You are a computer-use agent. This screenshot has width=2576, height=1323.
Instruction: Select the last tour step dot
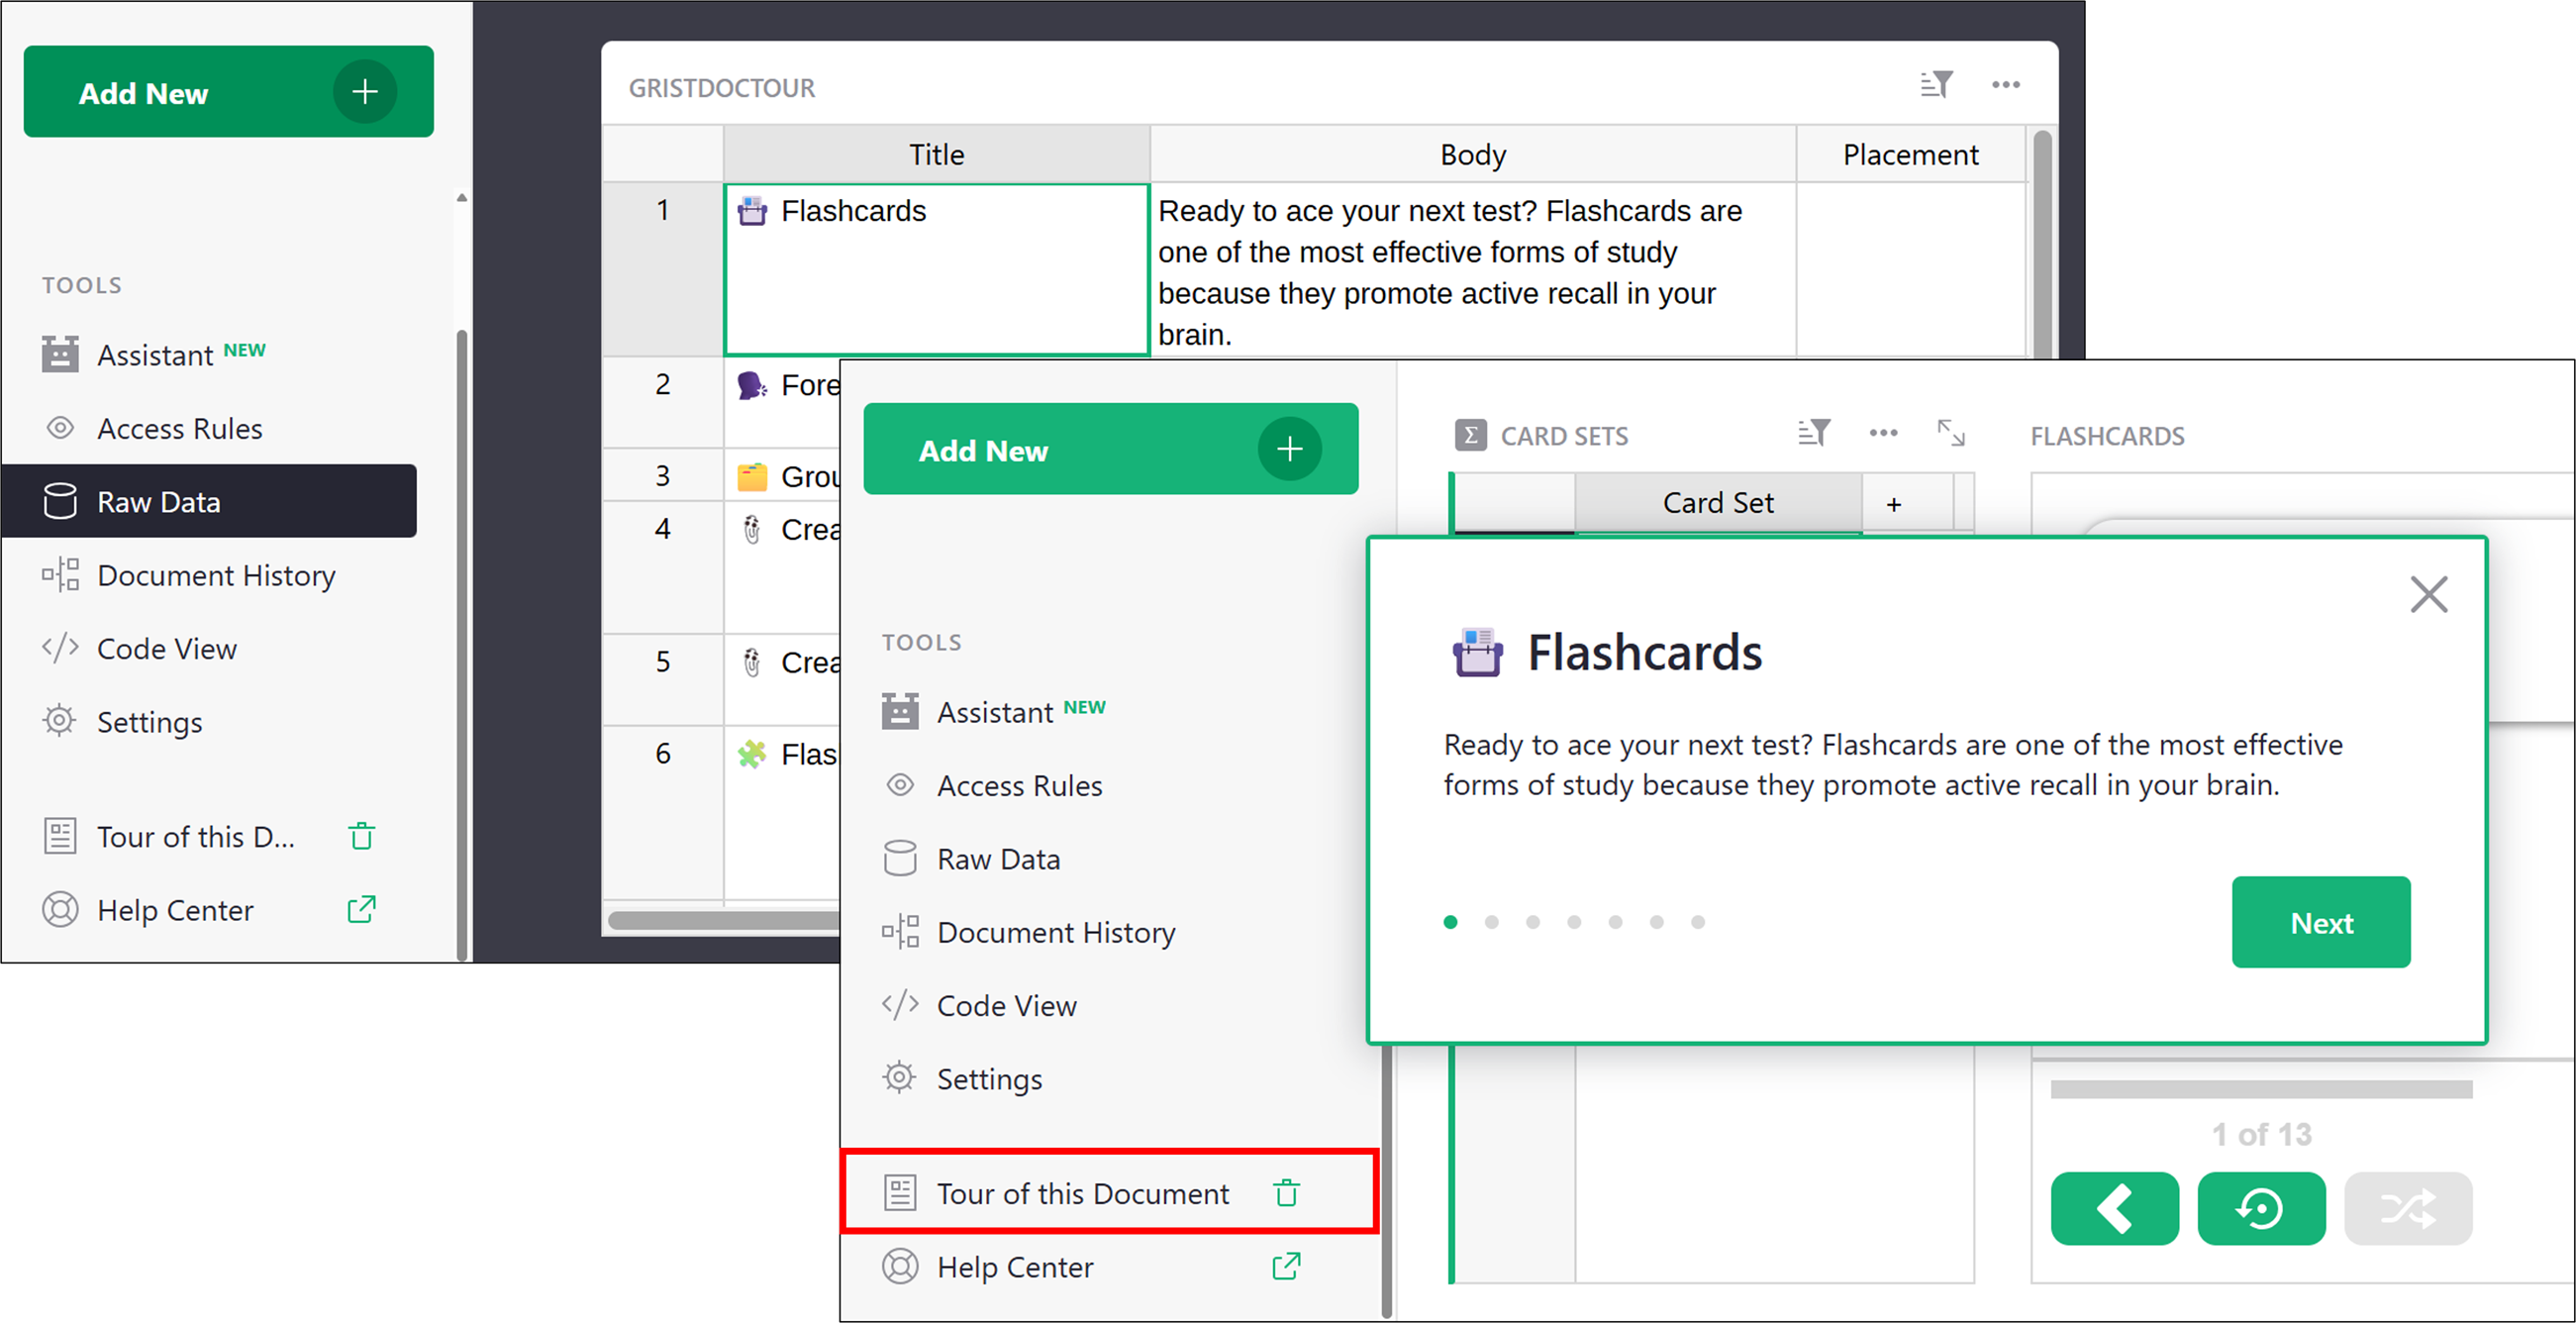pos(1697,922)
